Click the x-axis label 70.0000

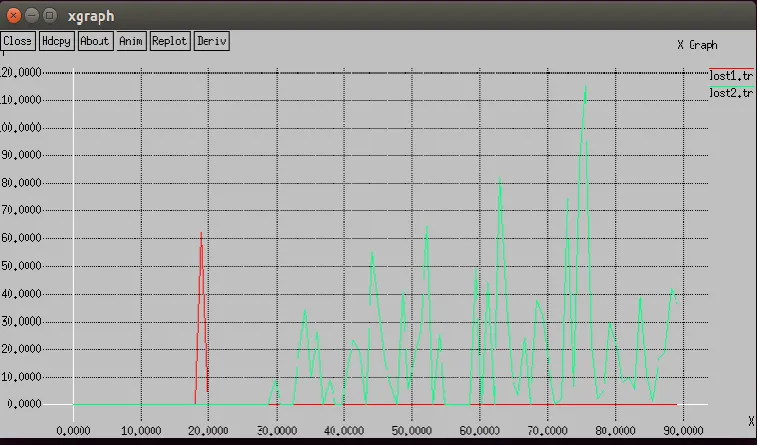click(547, 431)
